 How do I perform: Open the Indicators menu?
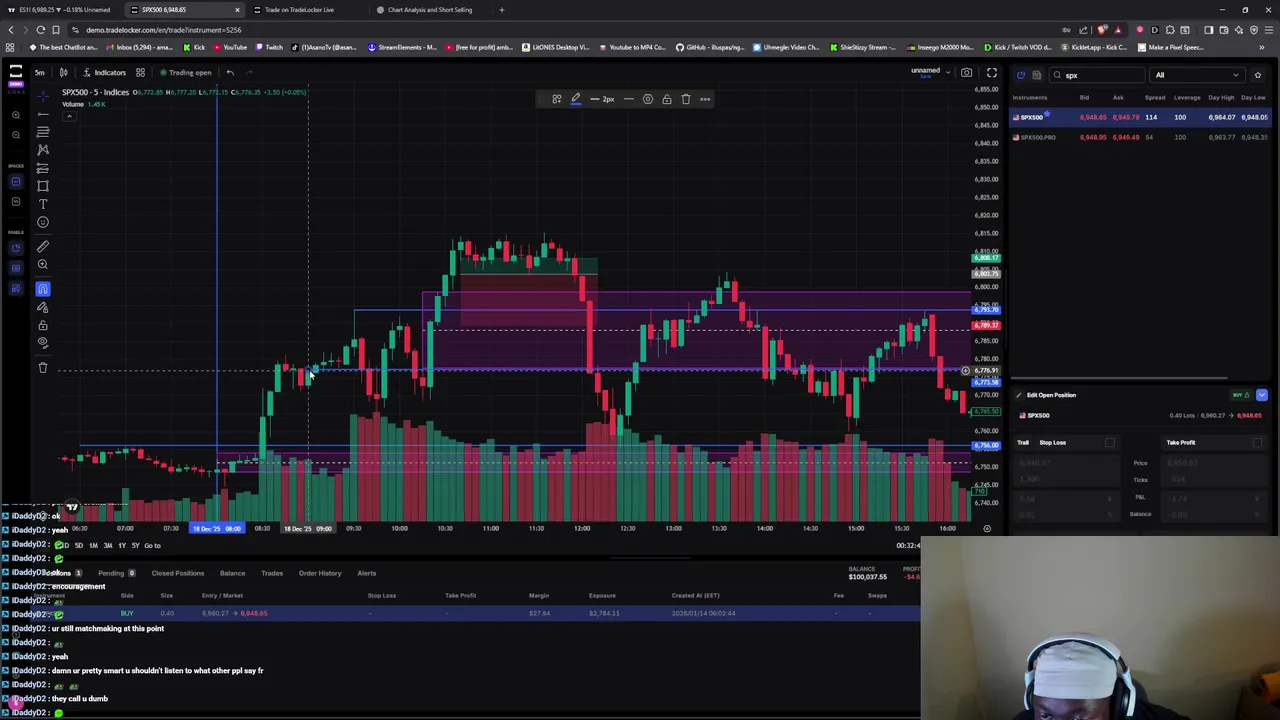[x=104, y=72]
